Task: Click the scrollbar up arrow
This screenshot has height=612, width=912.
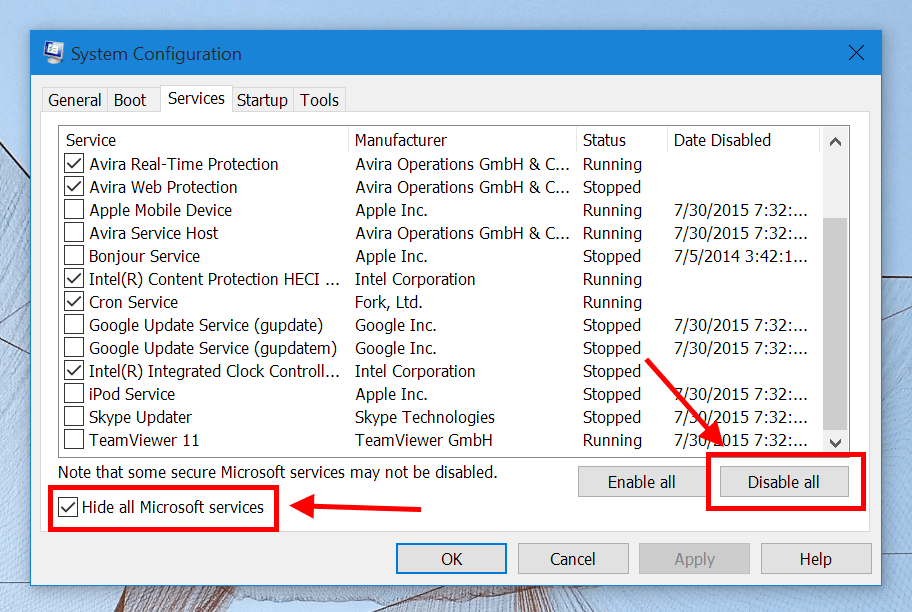Action: [835, 141]
